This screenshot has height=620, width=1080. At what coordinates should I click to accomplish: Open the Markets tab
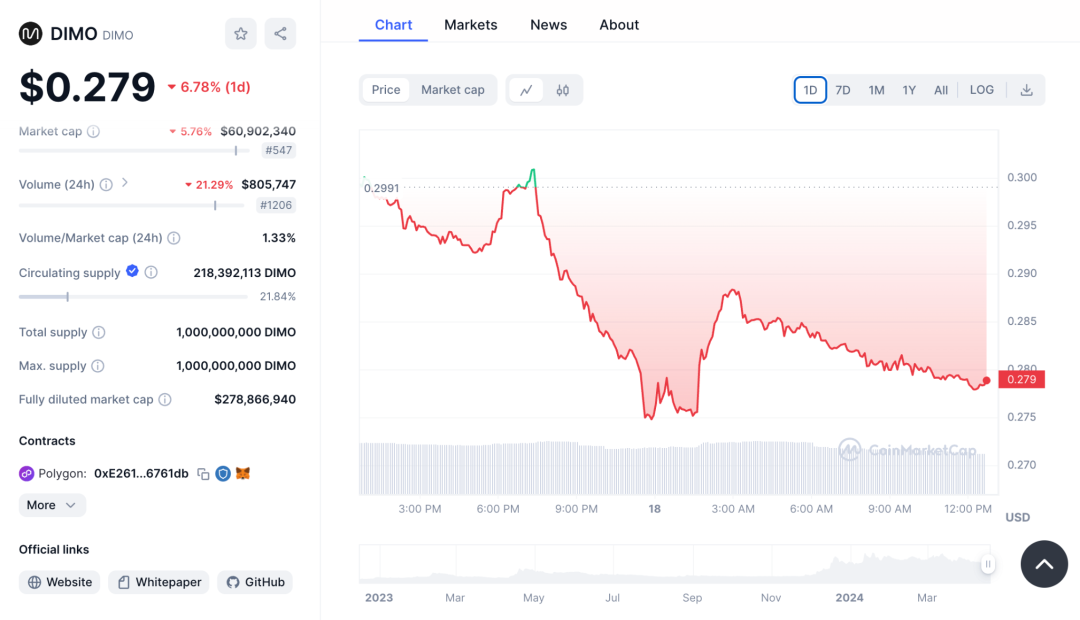[x=470, y=25]
